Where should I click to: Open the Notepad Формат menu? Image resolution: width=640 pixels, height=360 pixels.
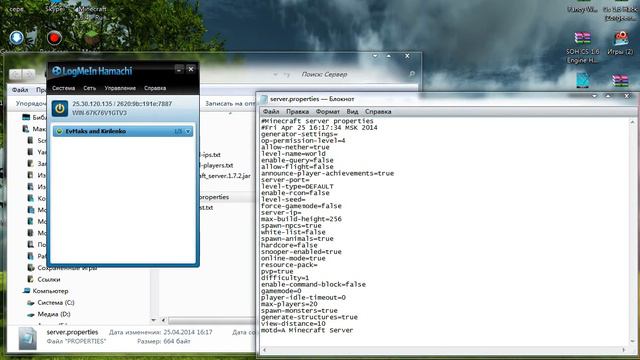click(327, 111)
